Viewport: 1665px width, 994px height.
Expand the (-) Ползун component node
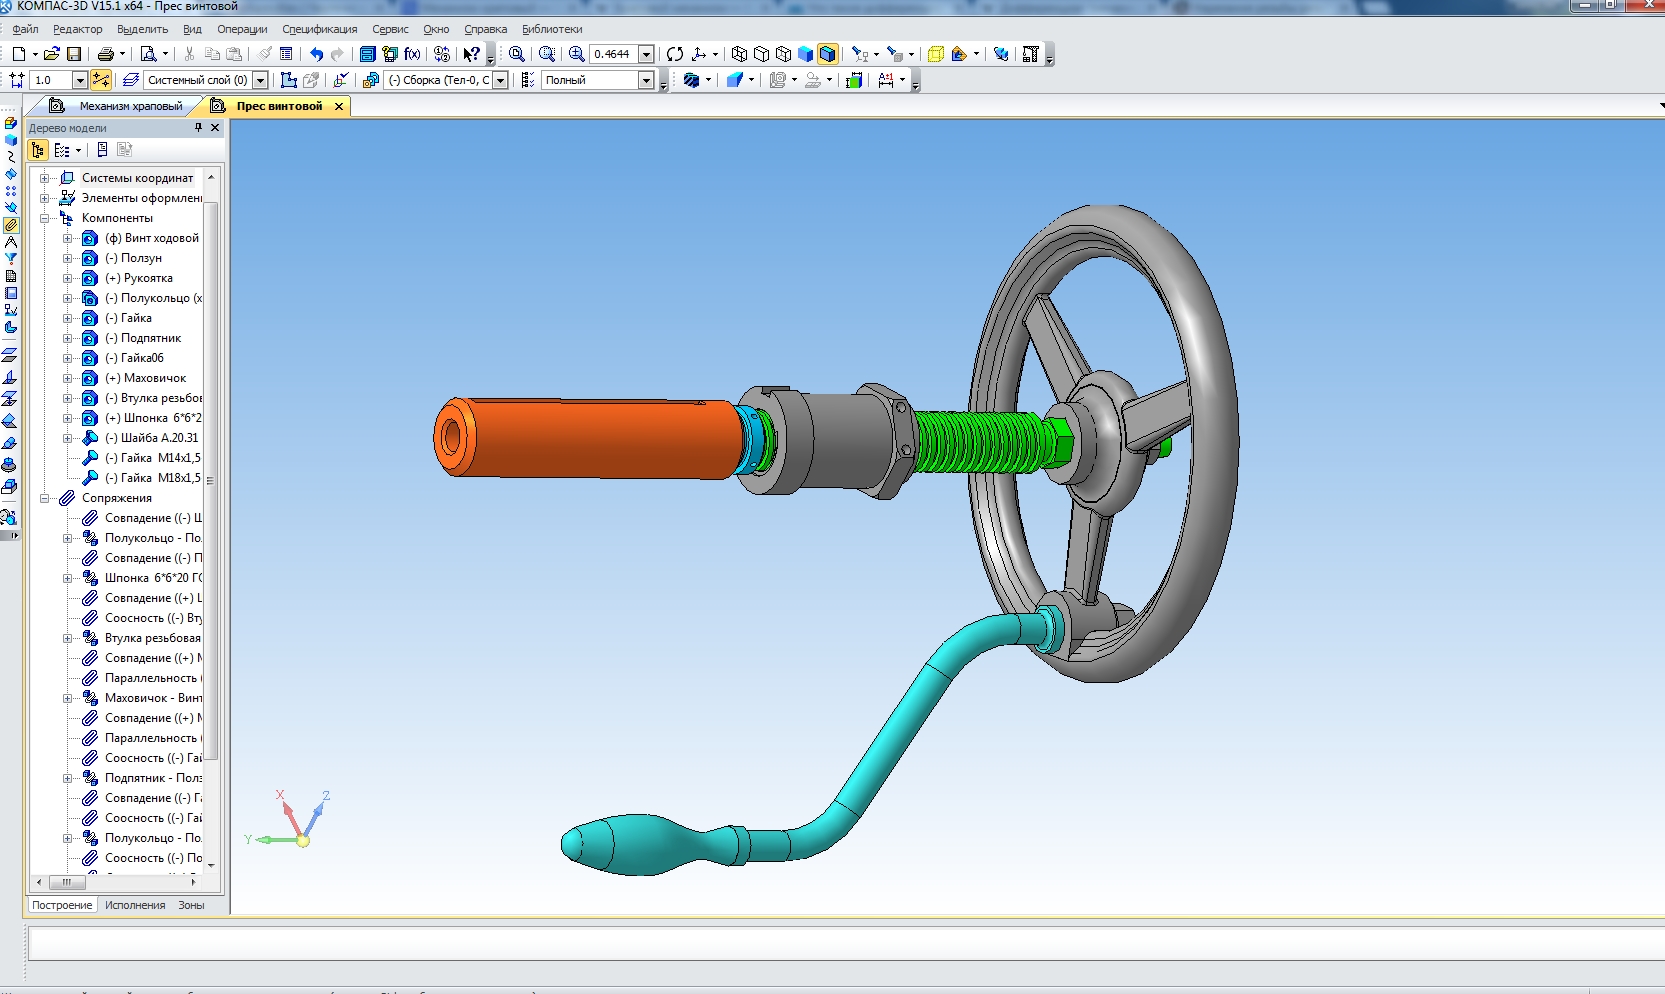67,258
